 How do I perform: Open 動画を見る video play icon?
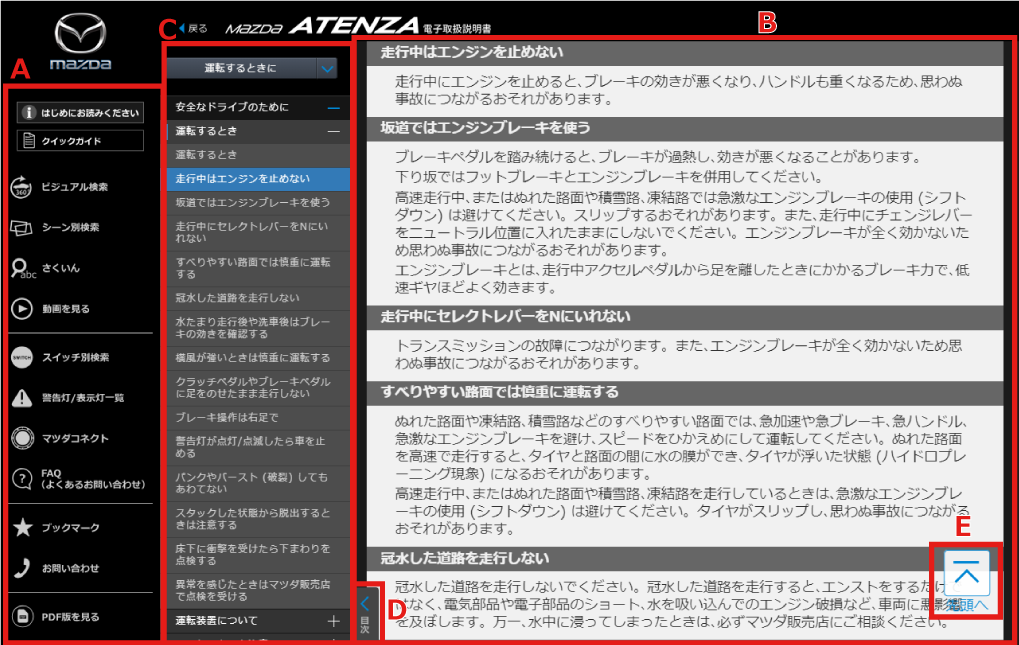pos(22,309)
